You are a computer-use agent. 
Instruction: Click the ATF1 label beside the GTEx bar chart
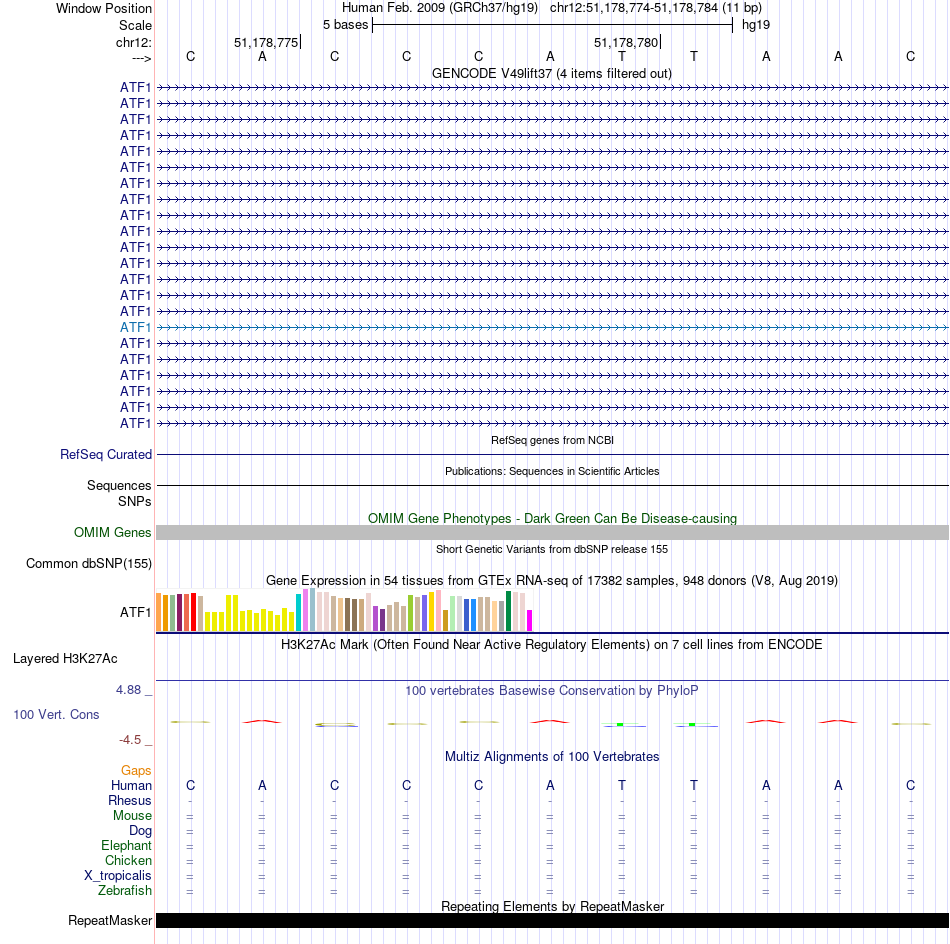coord(135,612)
